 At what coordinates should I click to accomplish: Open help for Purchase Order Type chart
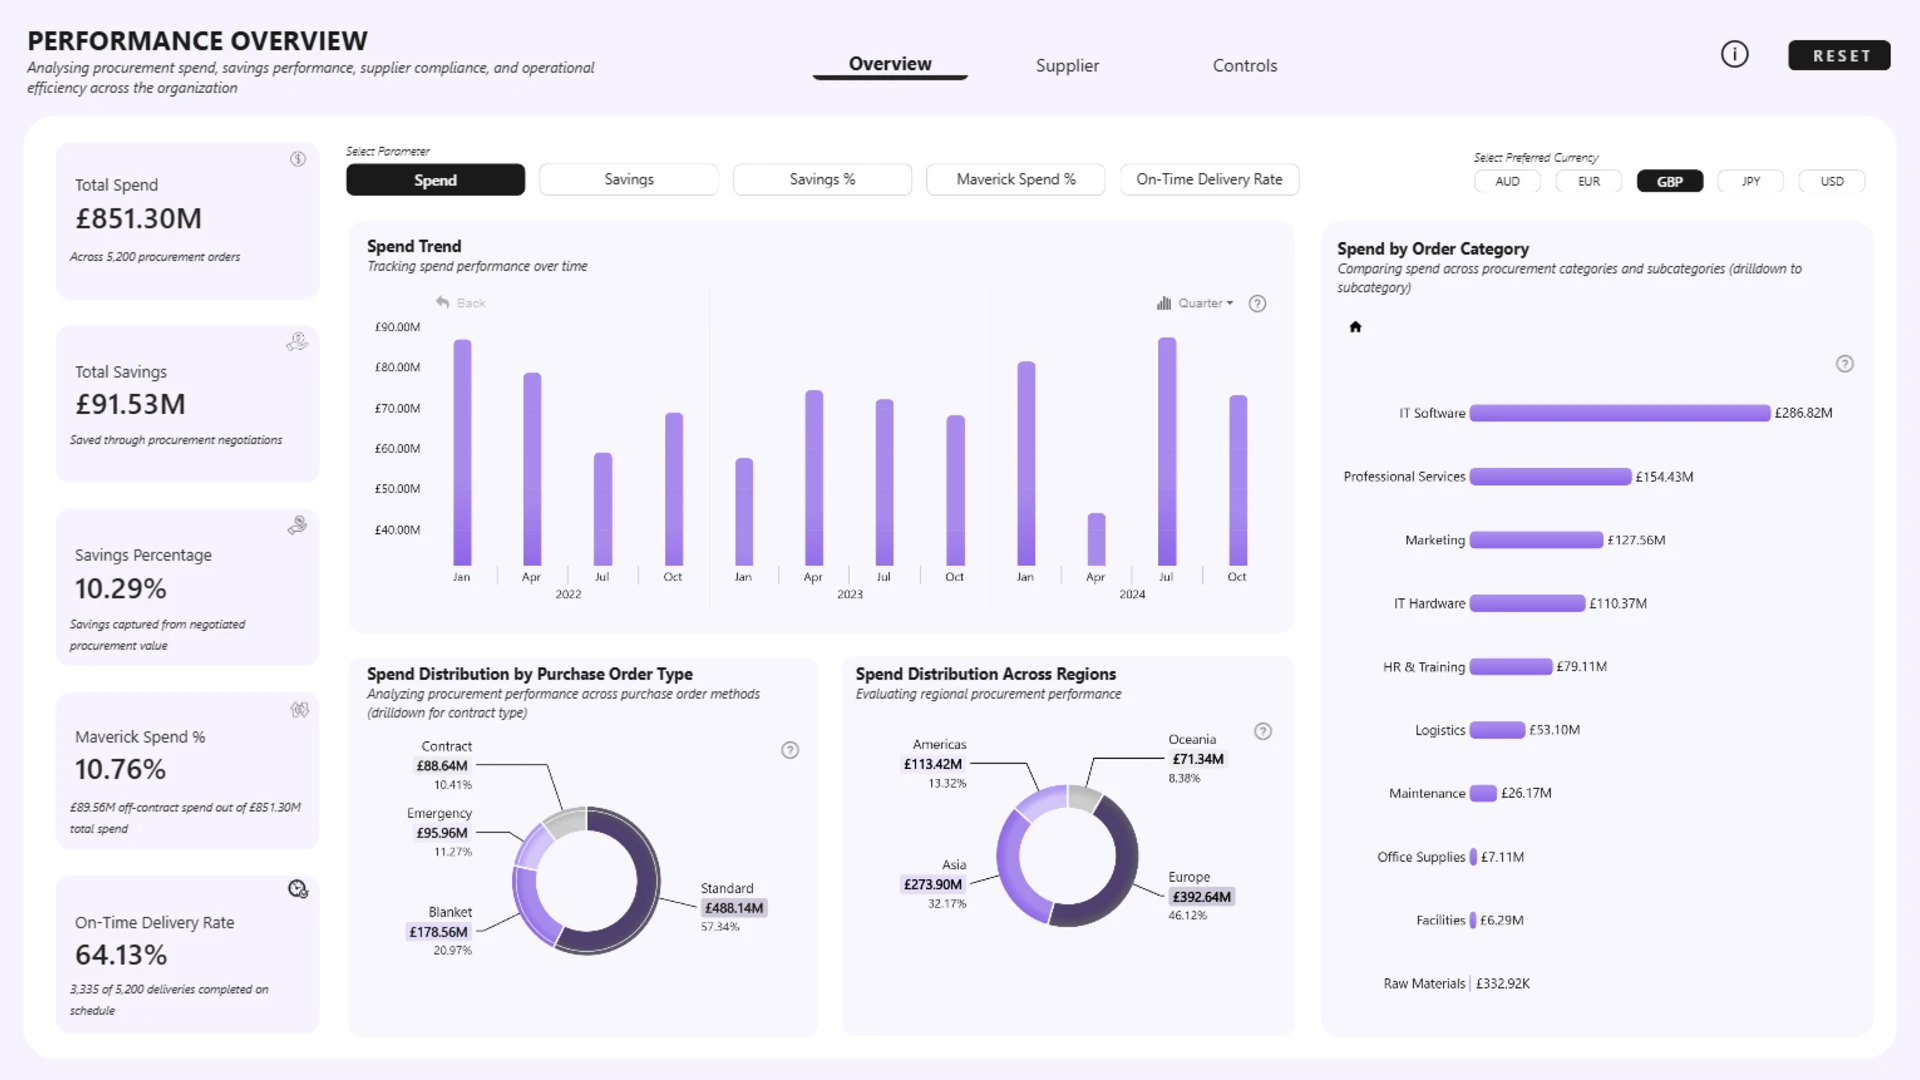[790, 750]
